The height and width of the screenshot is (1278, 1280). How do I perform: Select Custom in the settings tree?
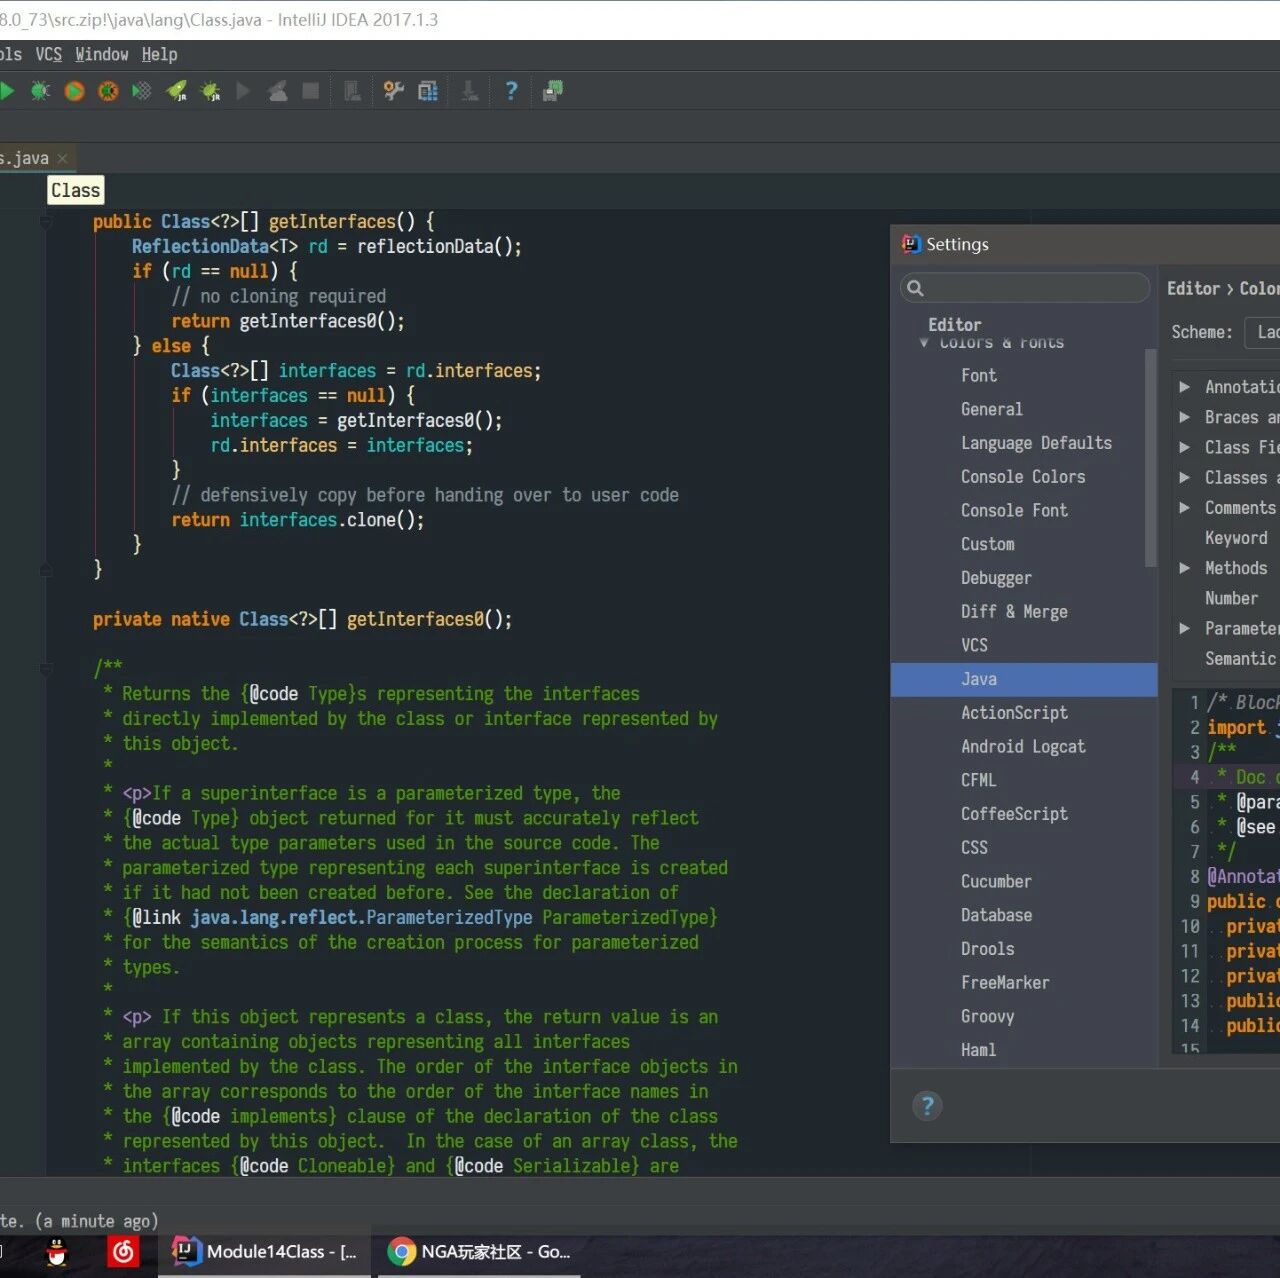987,544
